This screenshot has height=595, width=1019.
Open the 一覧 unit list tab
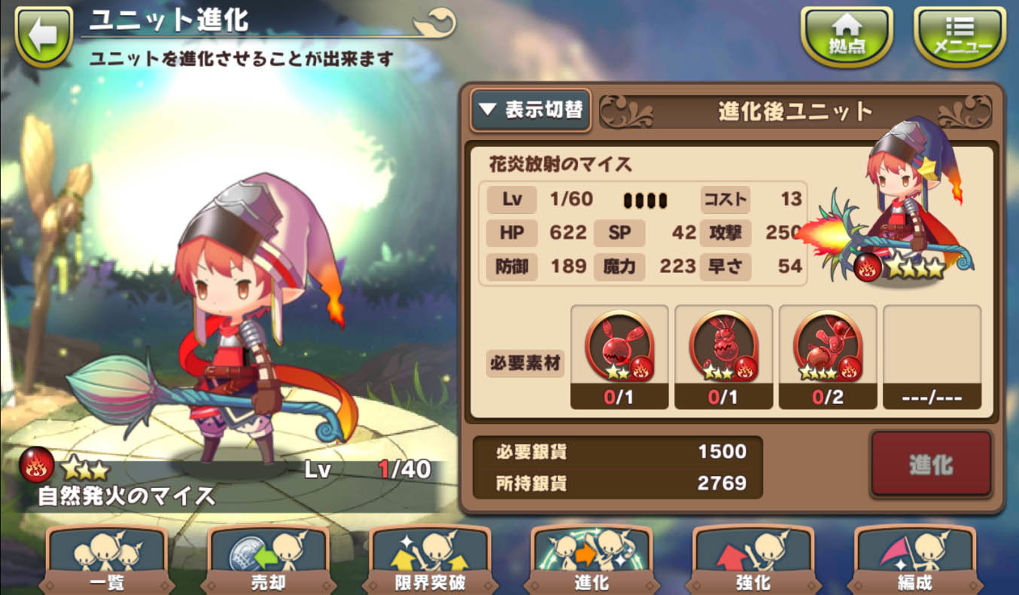107,561
